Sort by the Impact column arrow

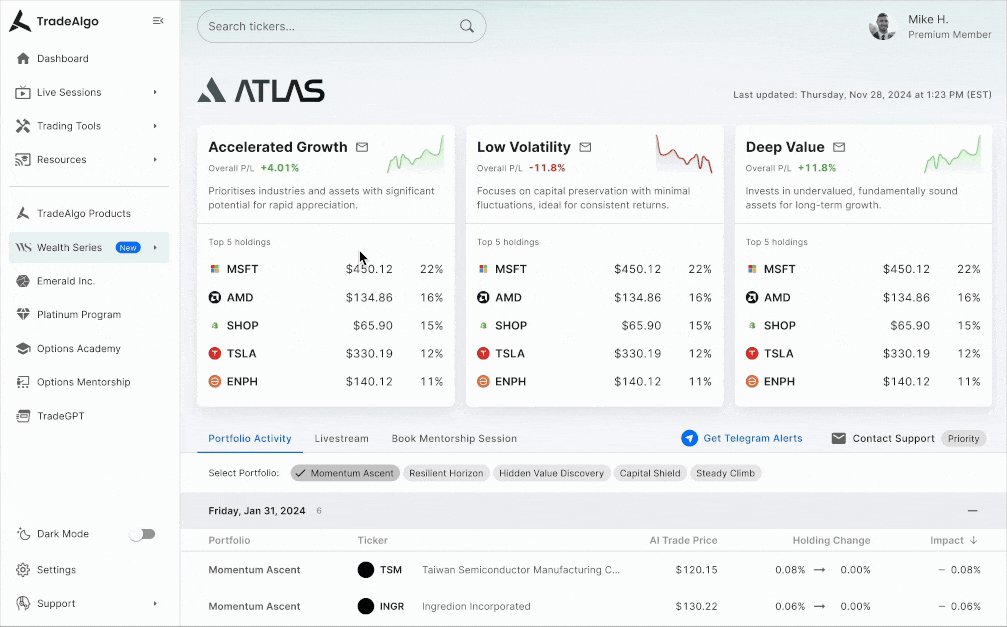click(x=974, y=540)
